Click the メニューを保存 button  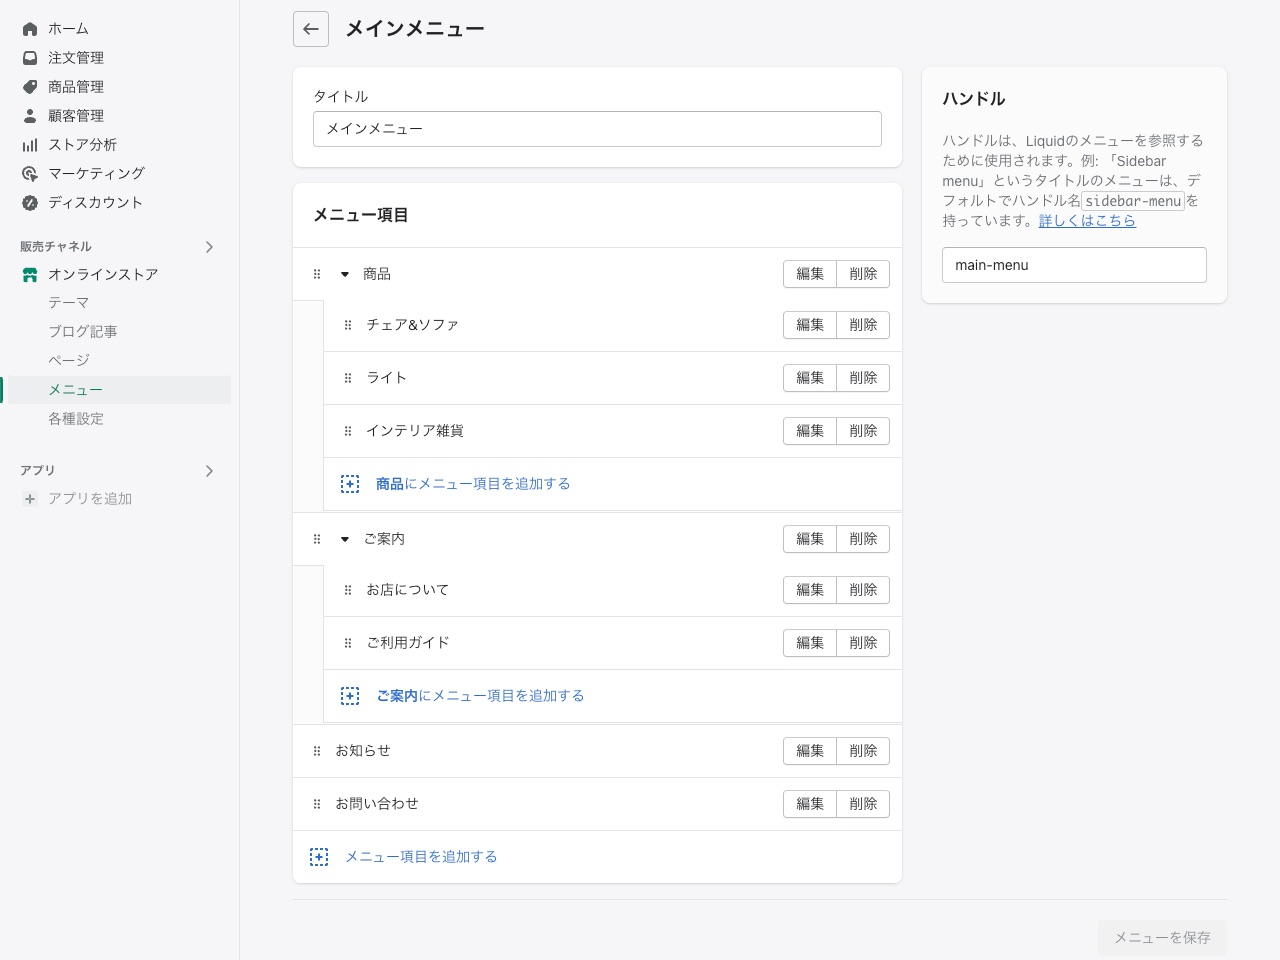[1162, 938]
